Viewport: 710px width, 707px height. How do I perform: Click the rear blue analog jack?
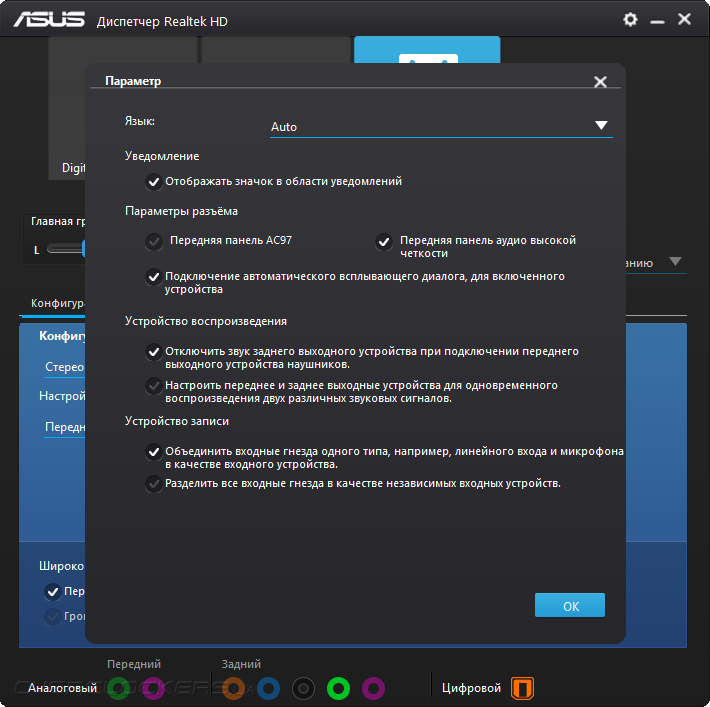point(269,688)
